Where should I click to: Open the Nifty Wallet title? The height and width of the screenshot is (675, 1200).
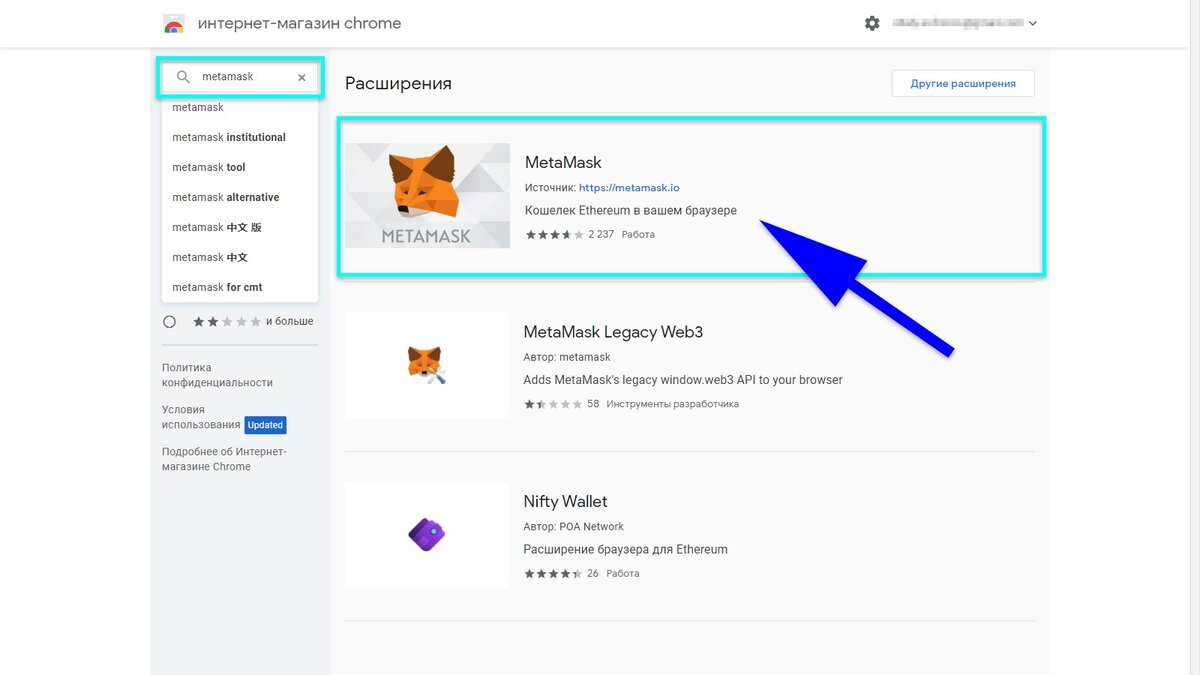click(x=565, y=501)
